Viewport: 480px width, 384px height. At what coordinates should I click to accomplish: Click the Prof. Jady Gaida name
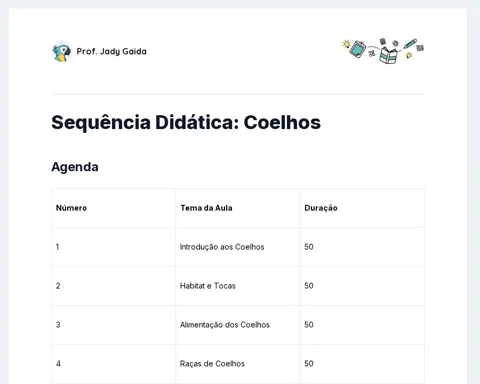coord(112,51)
